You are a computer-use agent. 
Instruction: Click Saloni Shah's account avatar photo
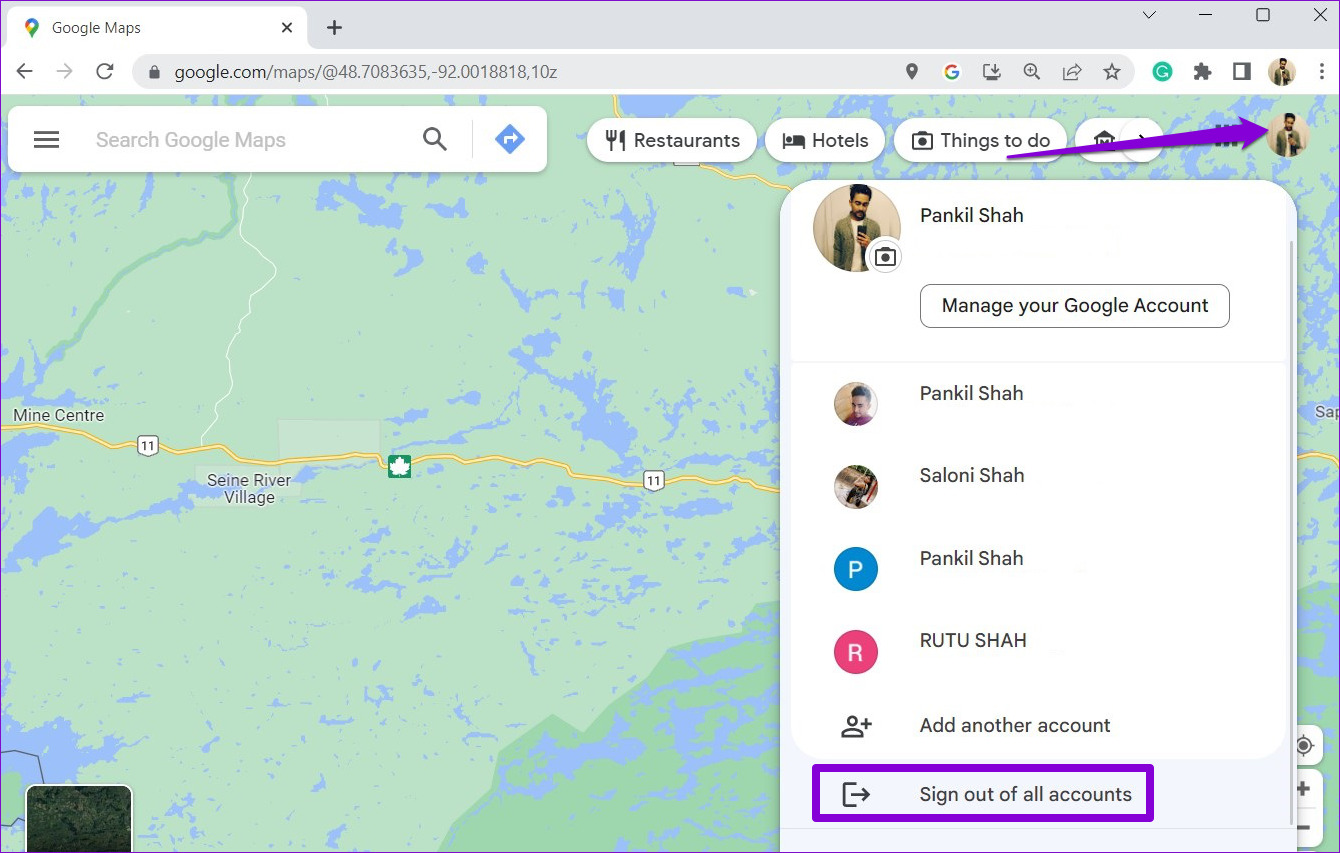coord(856,487)
